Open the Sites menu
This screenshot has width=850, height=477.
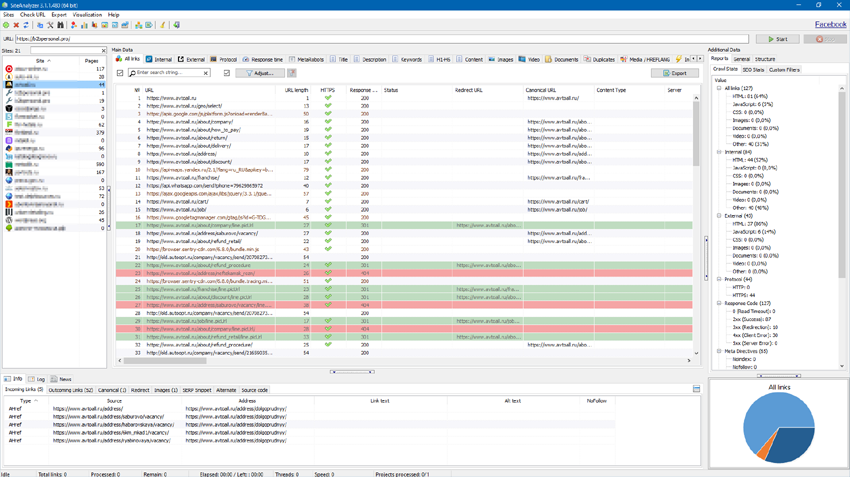[8, 15]
